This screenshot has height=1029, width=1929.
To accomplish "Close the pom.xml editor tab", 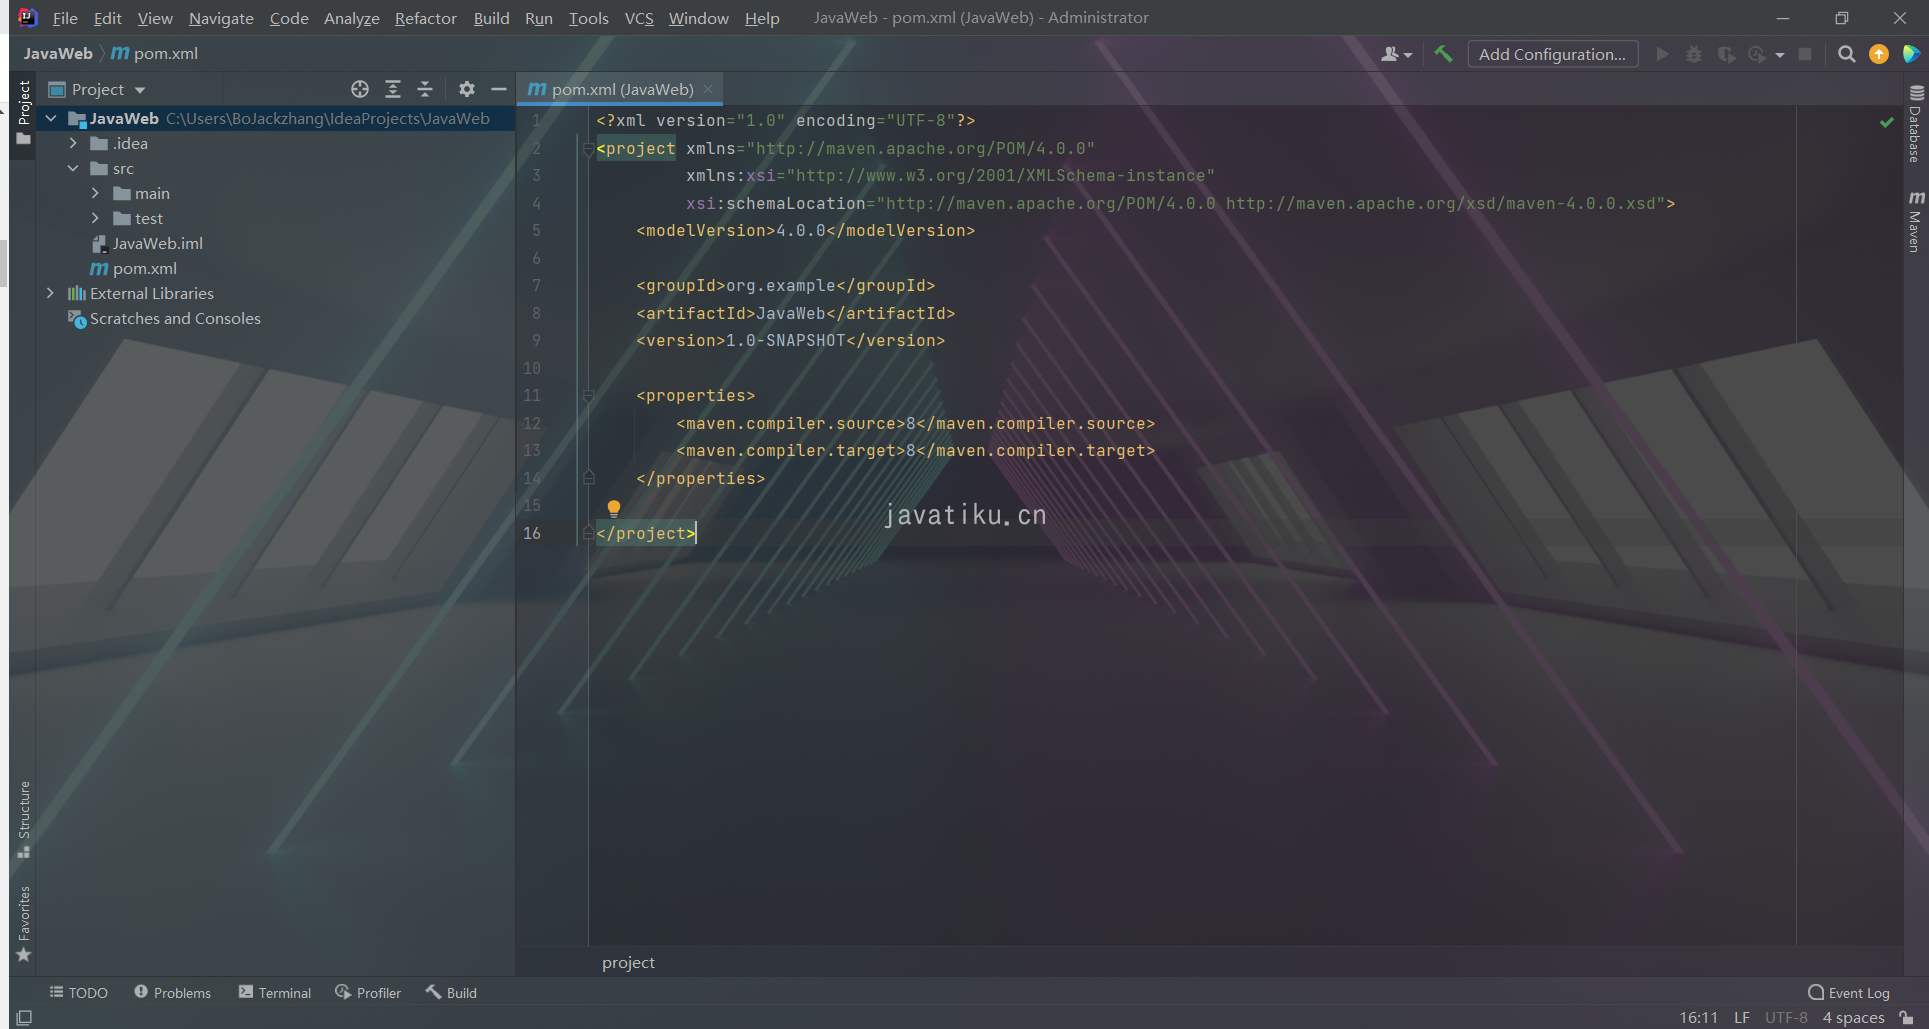I will [708, 89].
